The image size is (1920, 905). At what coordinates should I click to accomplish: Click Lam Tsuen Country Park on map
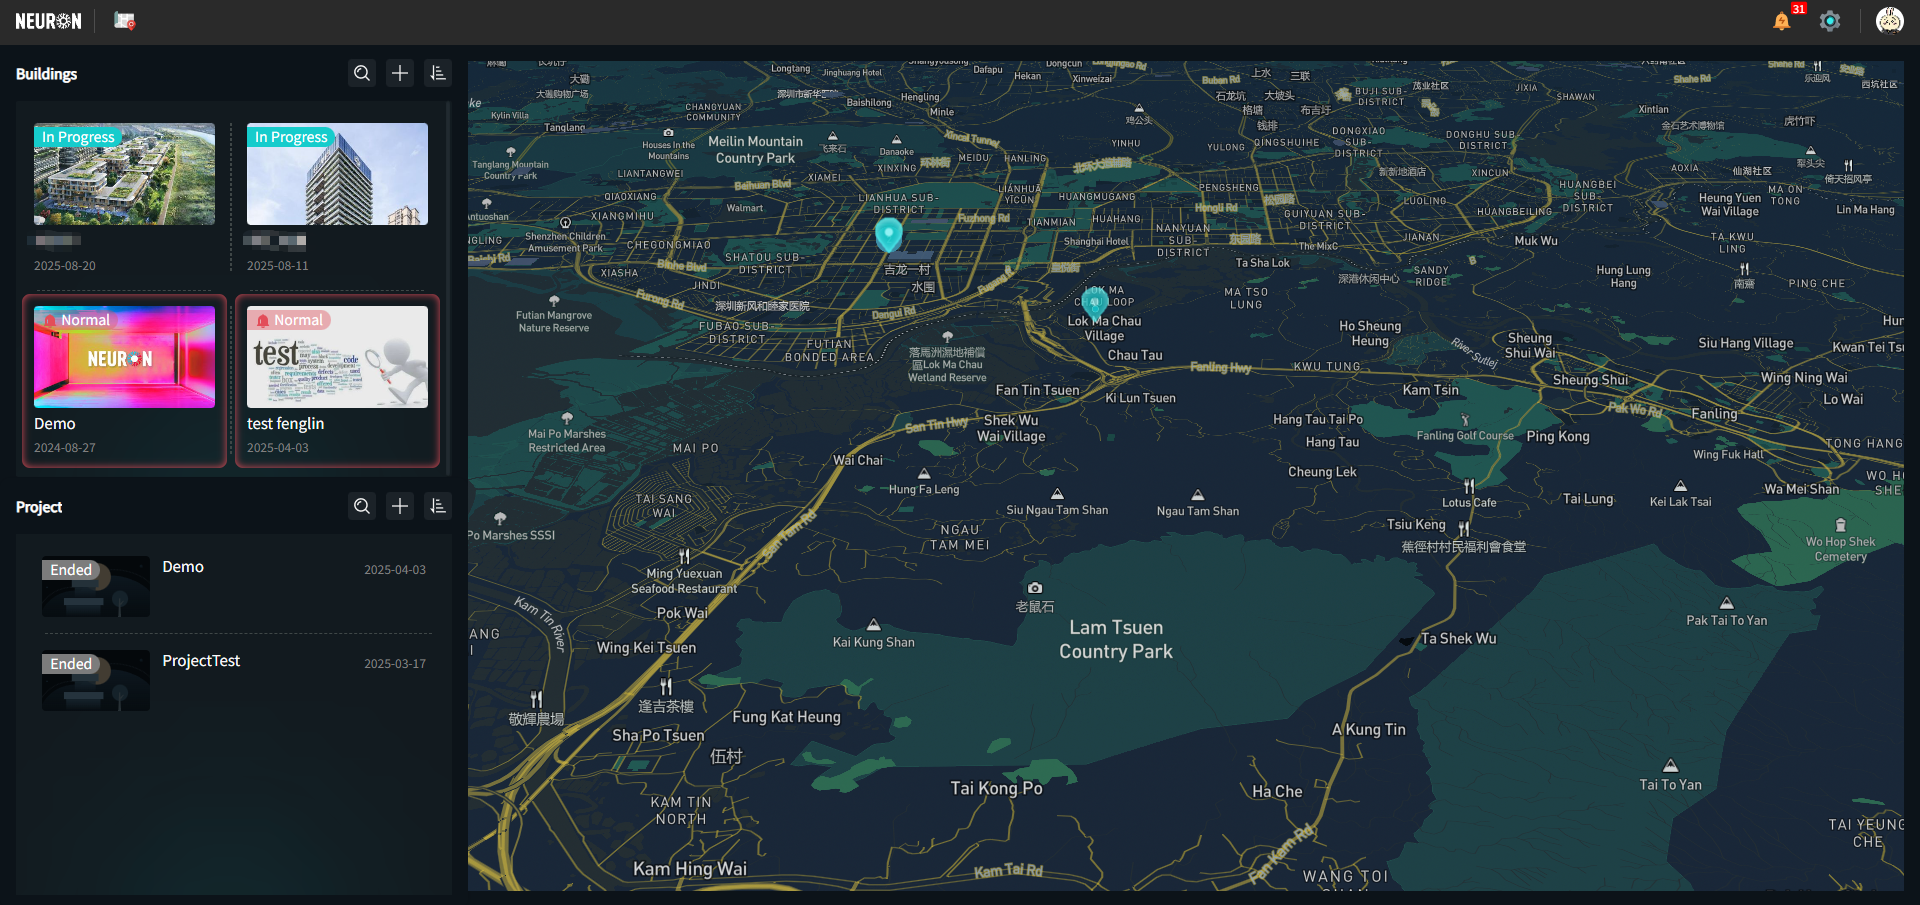pos(1116,639)
